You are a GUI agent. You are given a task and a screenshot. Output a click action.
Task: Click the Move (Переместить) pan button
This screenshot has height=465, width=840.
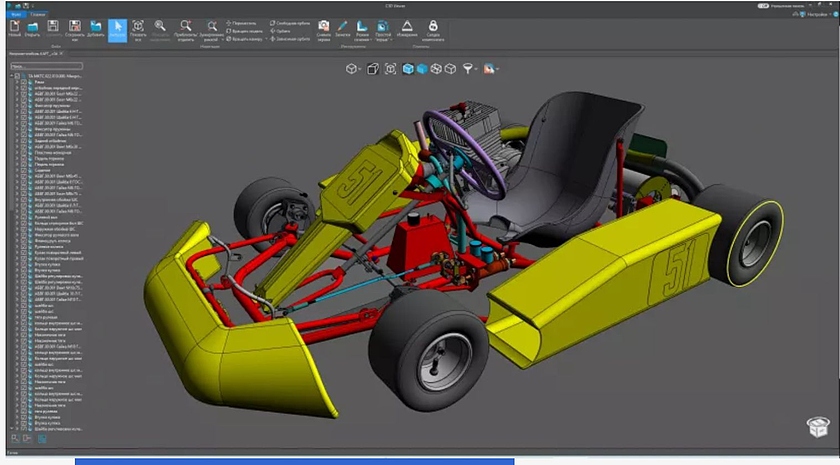[x=243, y=22]
